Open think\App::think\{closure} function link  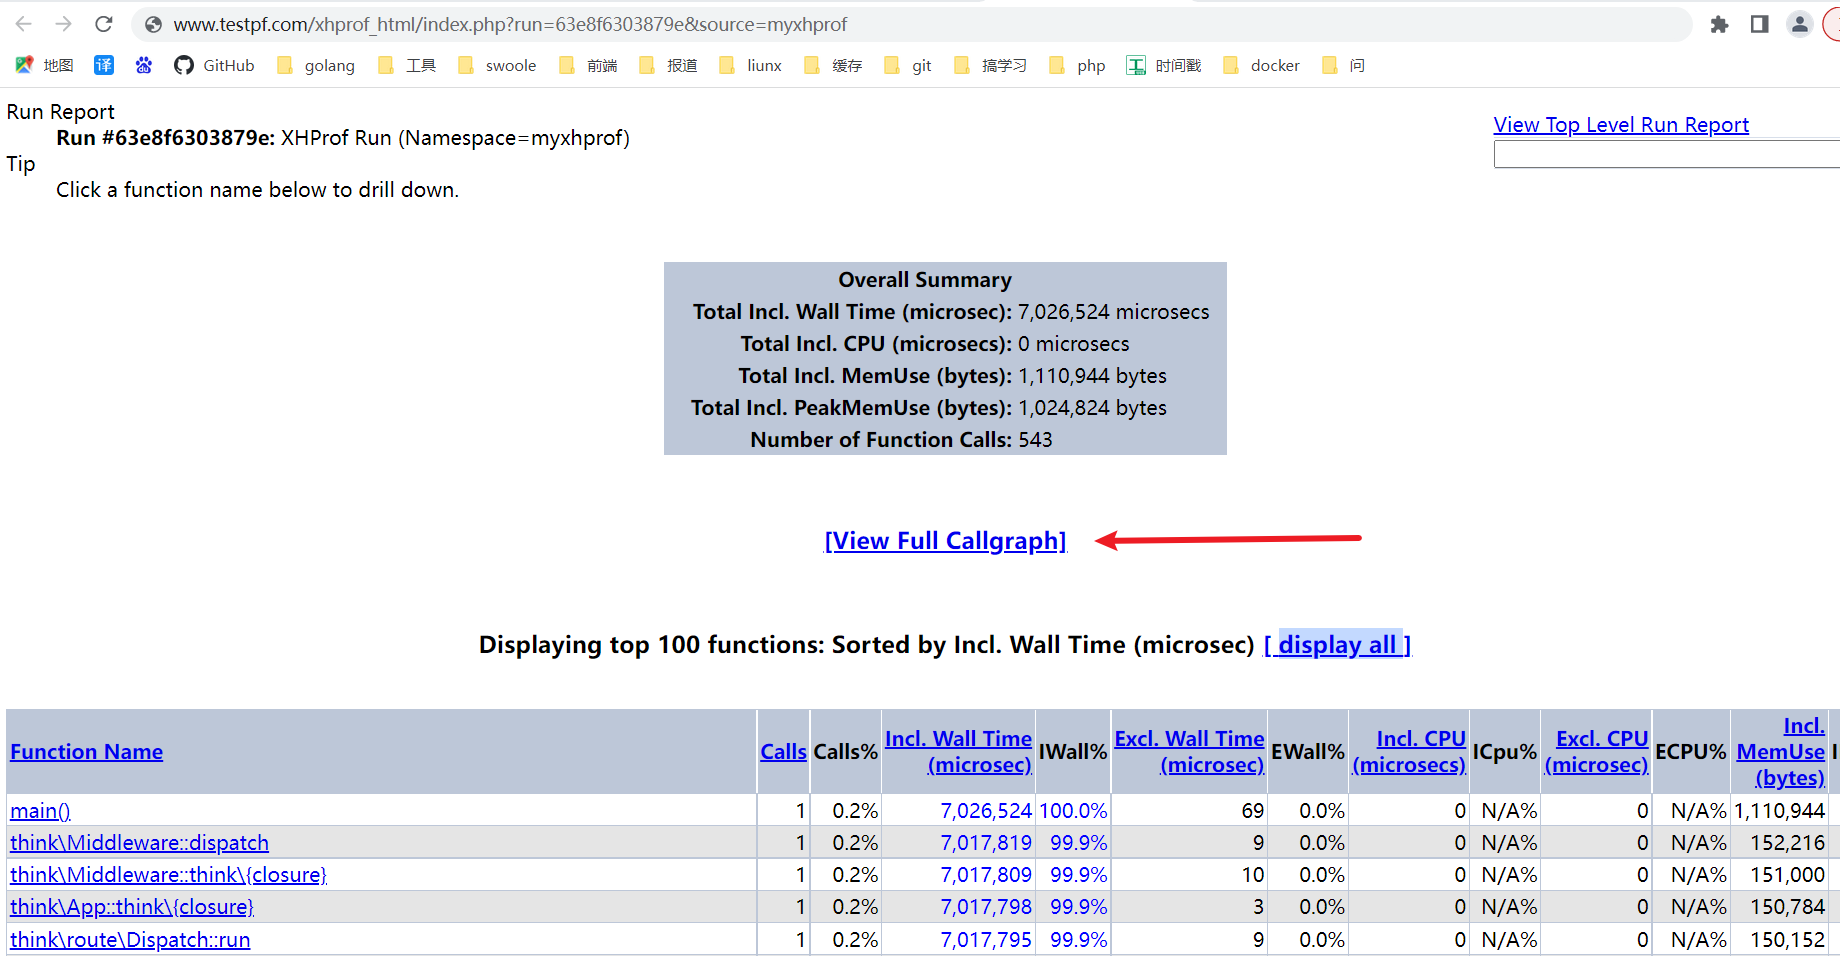tap(132, 907)
